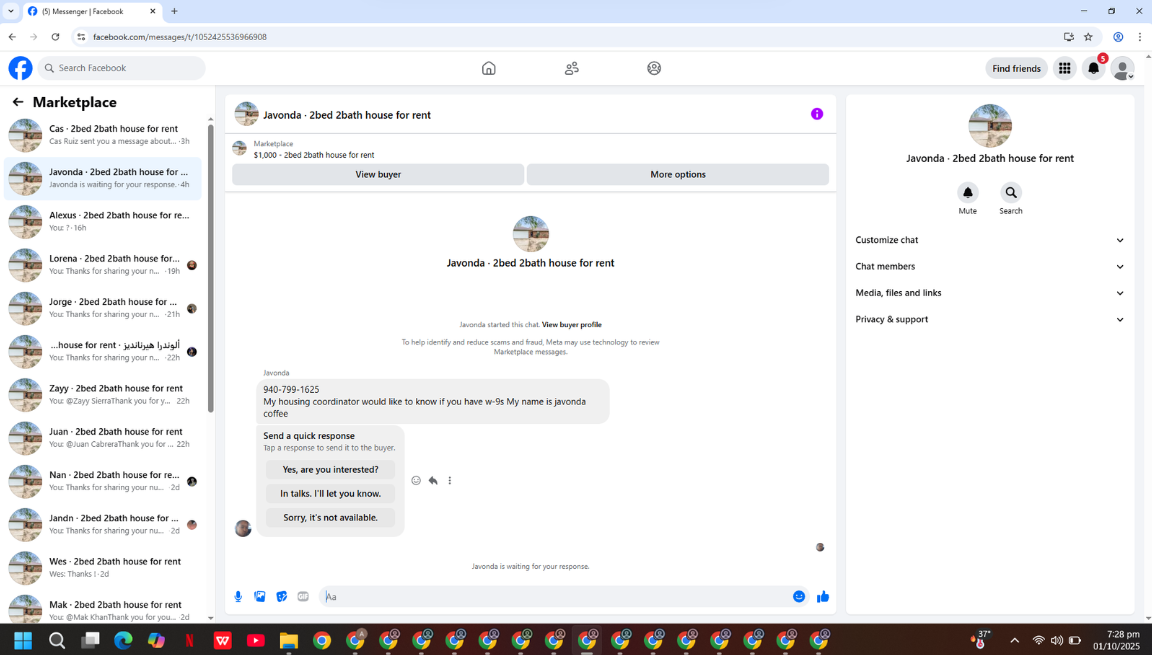Open YouTube from the taskbar
The image size is (1152, 655).
pos(256,640)
